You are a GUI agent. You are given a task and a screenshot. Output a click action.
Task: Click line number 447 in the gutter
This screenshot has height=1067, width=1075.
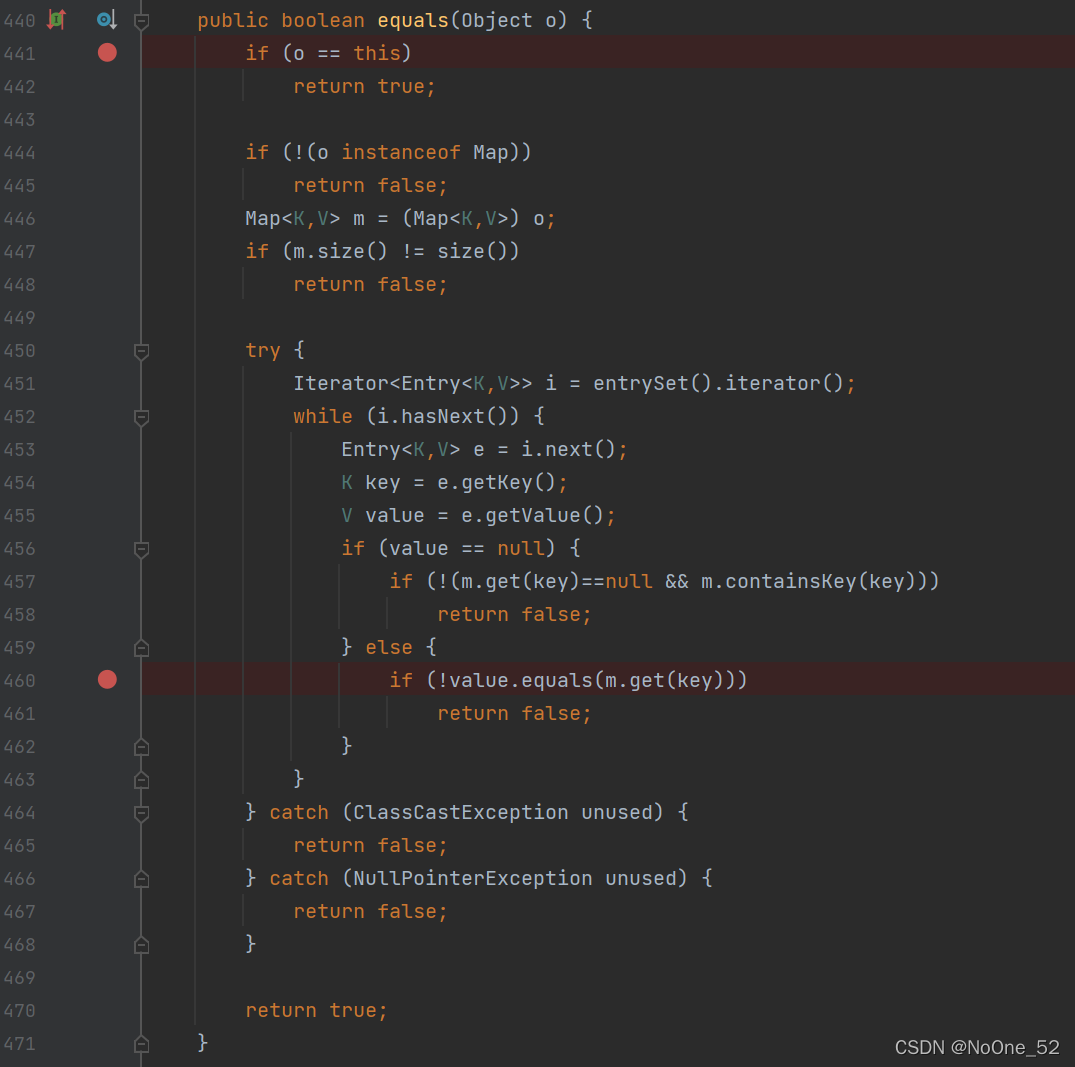click(19, 252)
